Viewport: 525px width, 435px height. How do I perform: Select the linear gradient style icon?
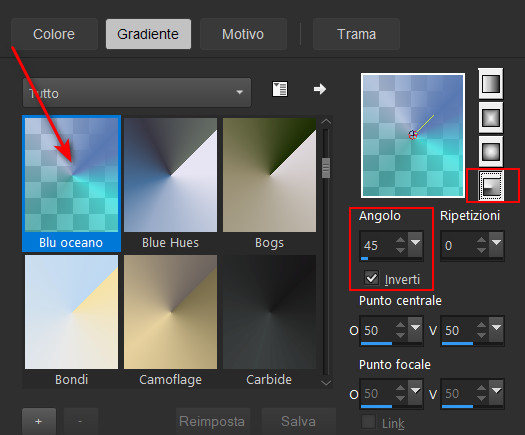click(491, 83)
